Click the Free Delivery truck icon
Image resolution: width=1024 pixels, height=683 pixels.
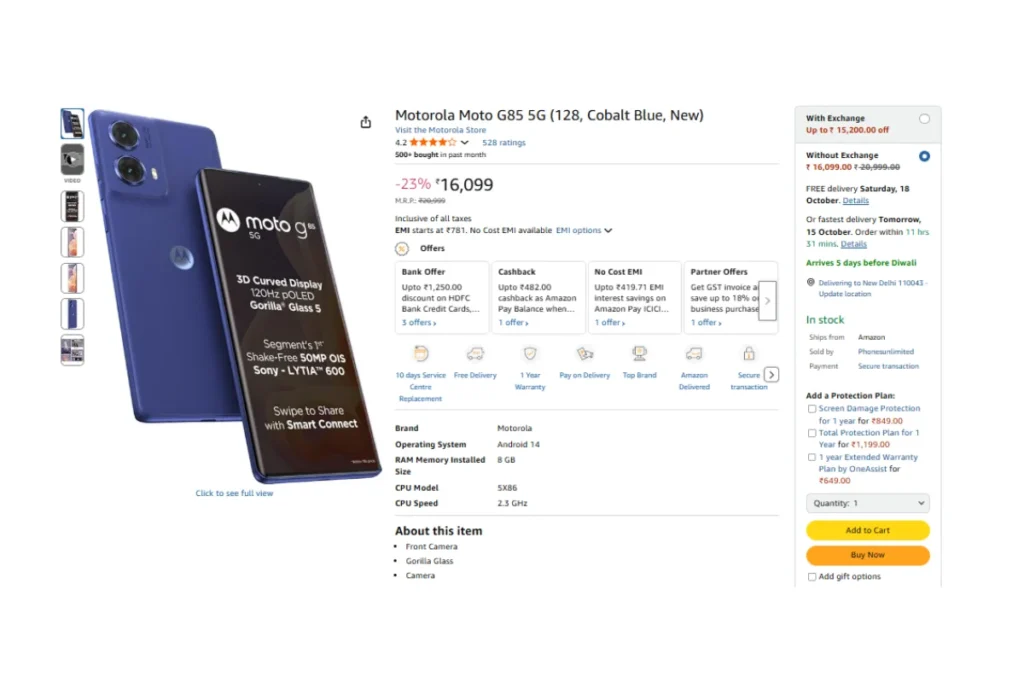click(475, 354)
